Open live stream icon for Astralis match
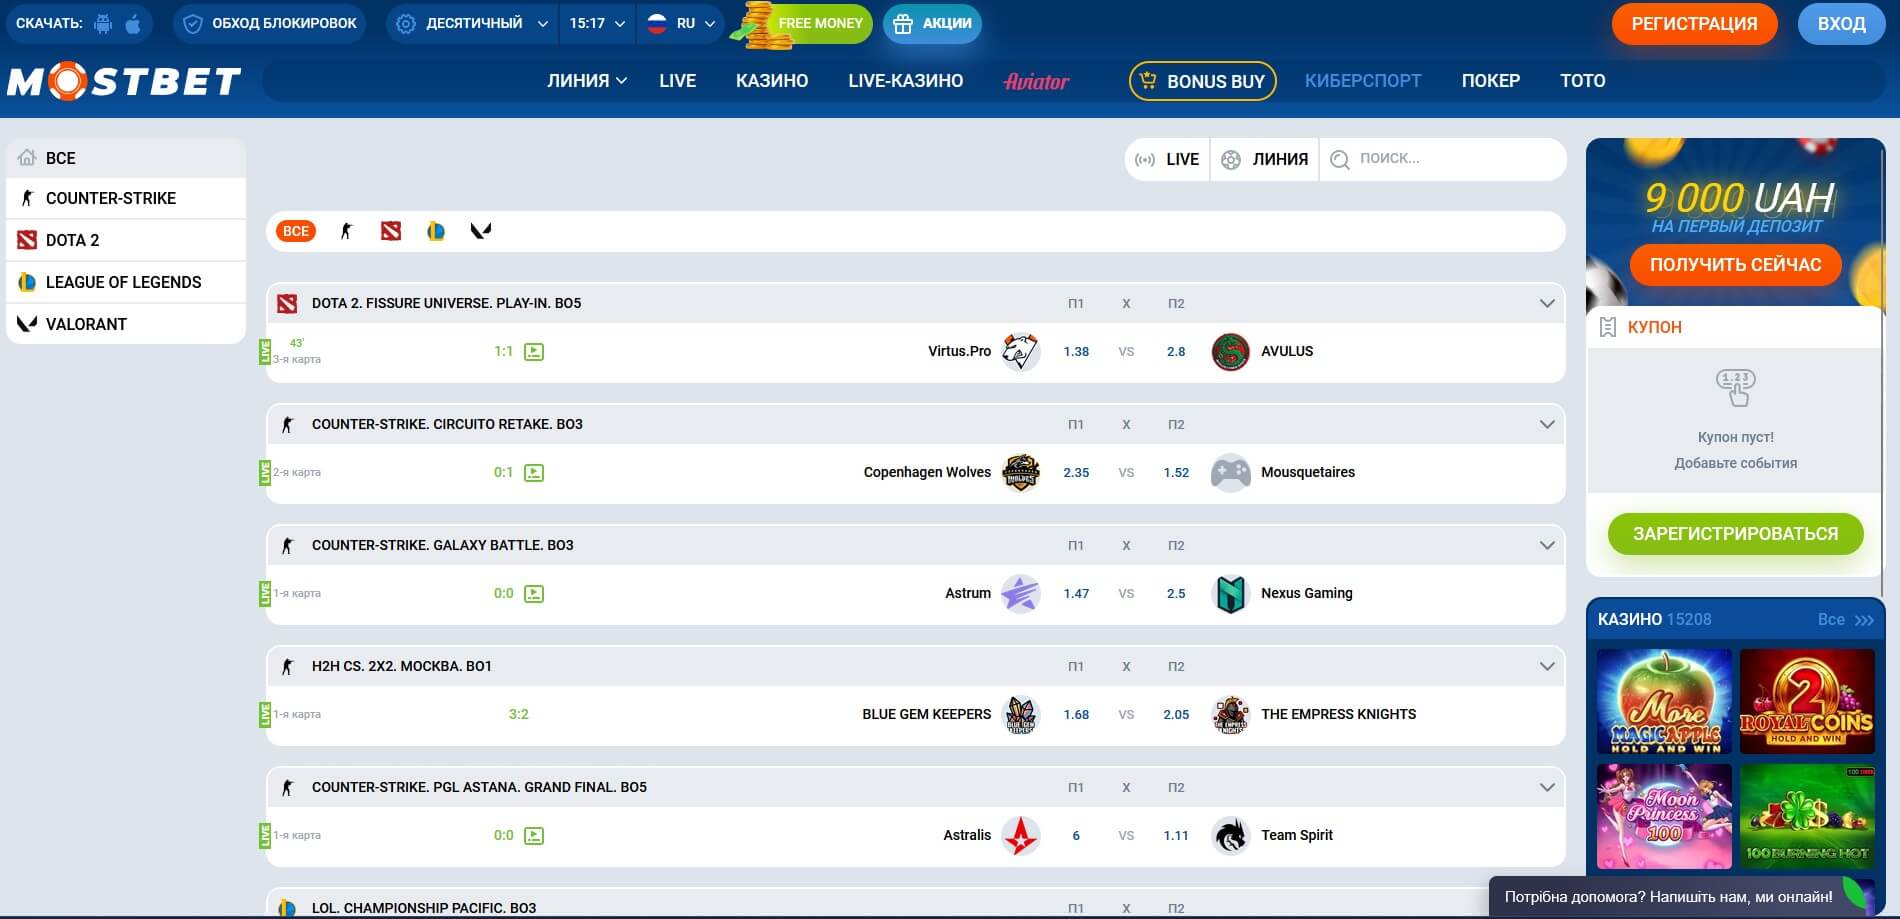The image size is (1900, 919). point(534,836)
